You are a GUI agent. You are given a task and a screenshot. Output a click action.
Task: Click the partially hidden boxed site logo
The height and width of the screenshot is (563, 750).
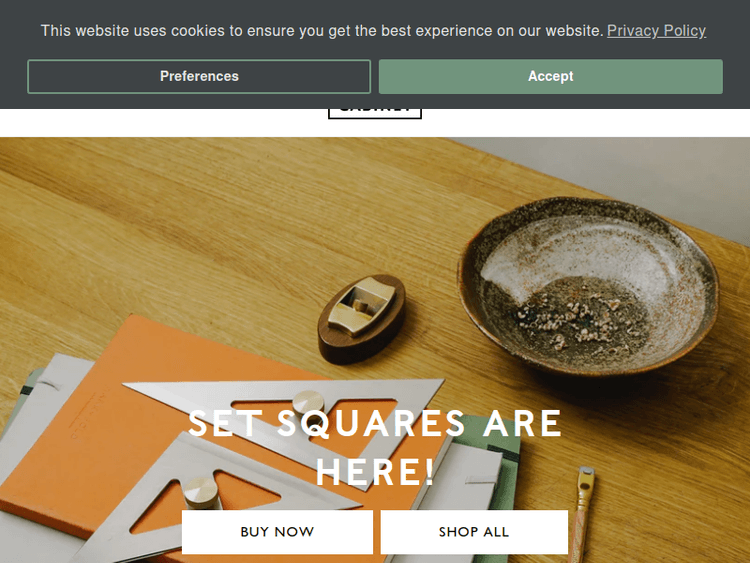375,113
